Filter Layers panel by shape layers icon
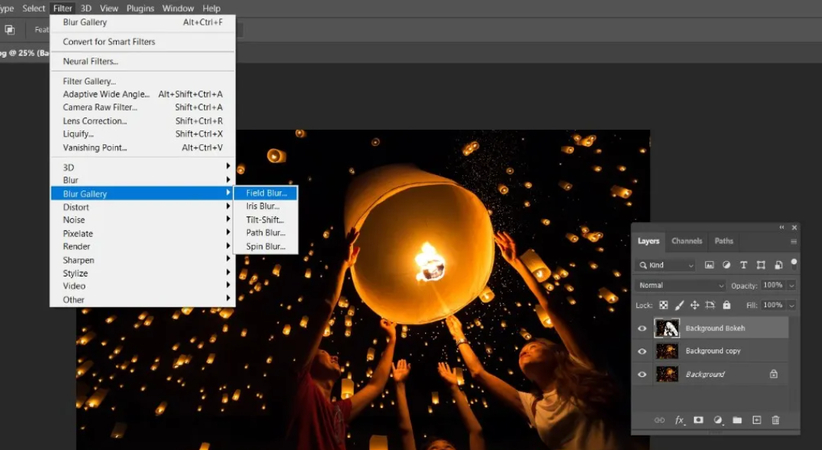 (761, 265)
